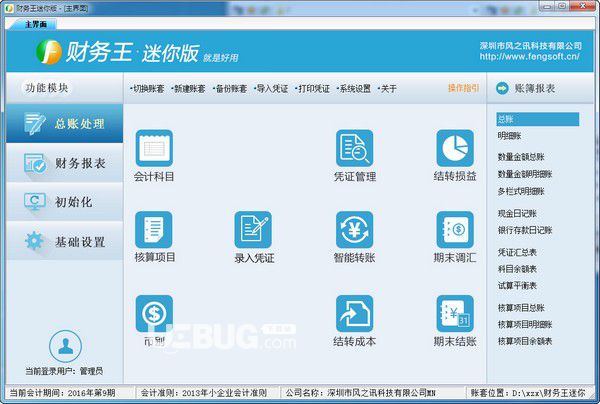Screen dimensions: 600x404
Task: Select 核算项目明细账 in the report list
Action: coord(525,324)
